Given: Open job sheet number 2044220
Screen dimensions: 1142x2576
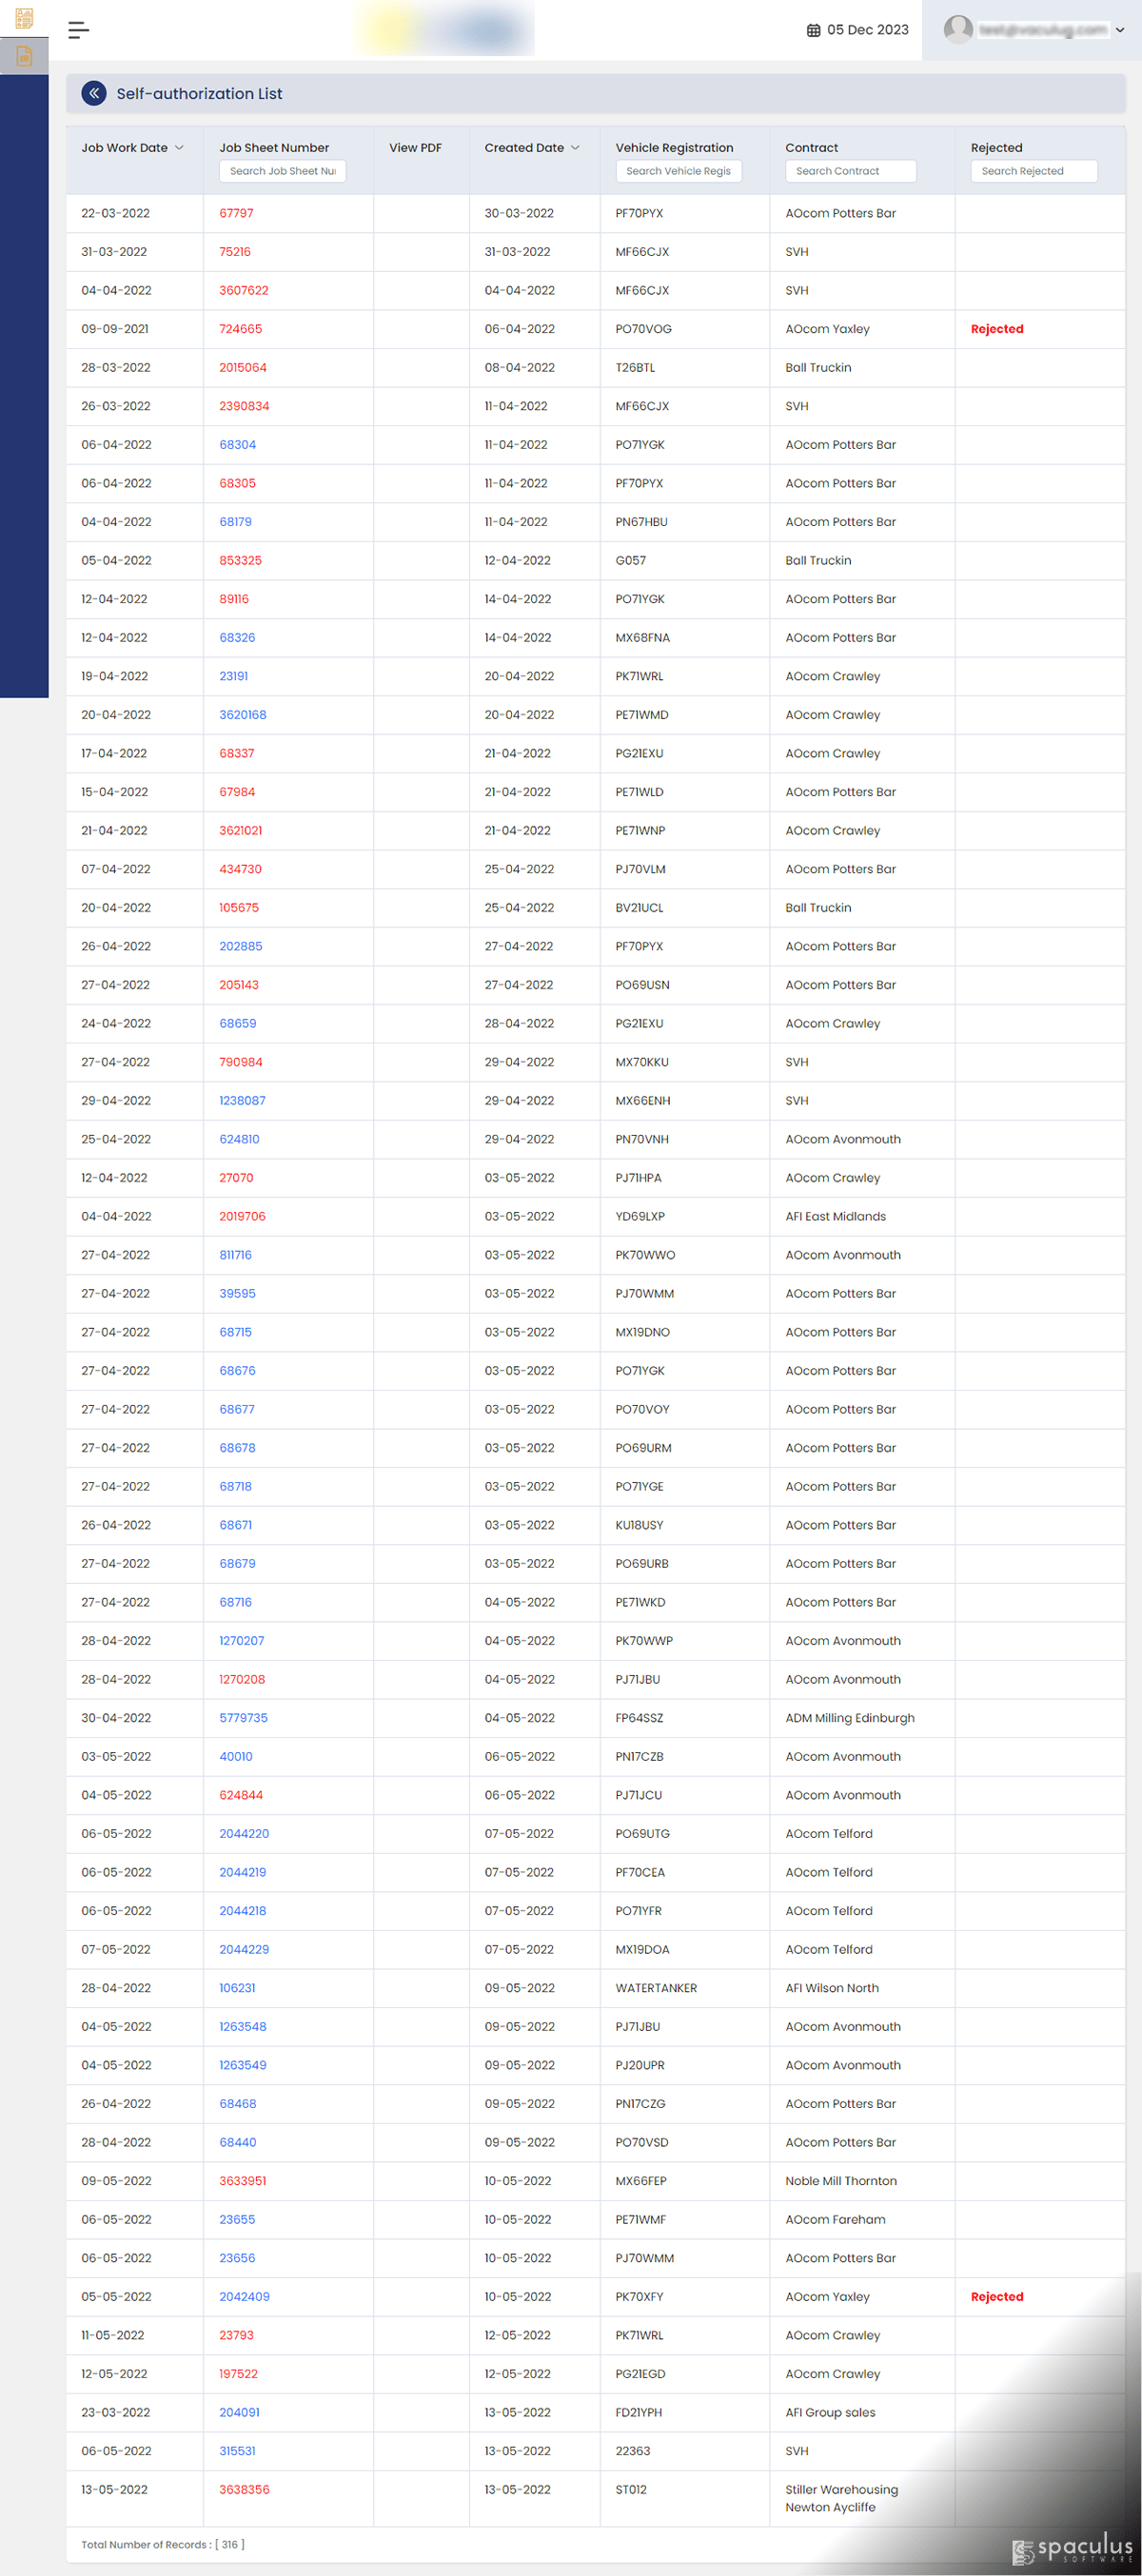Looking at the screenshot, I should click(244, 1833).
